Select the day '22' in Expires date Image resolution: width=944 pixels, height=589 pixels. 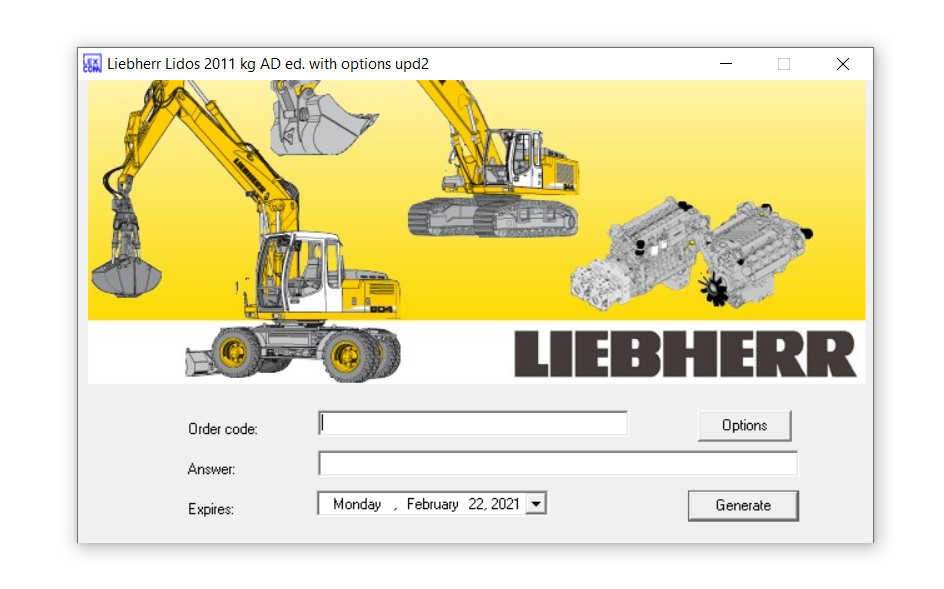(x=476, y=504)
